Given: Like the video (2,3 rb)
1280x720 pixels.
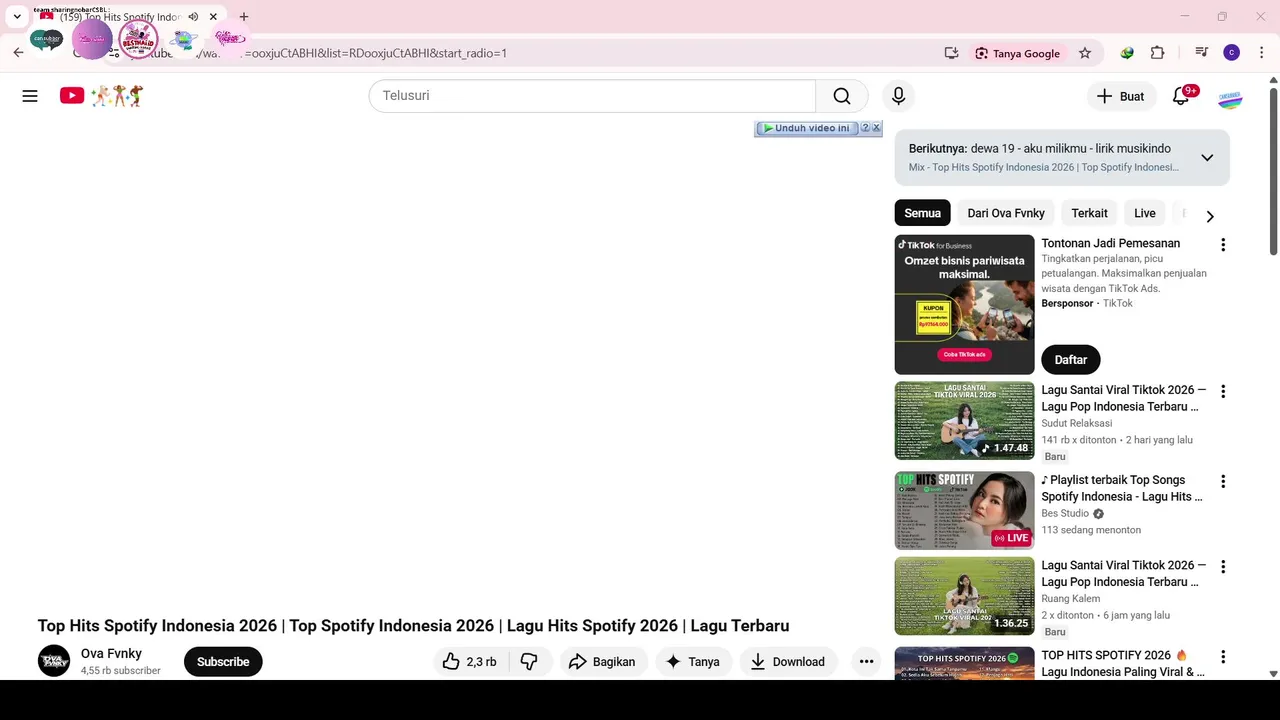Looking at the screenshot, I should click(x=471, y=662).
